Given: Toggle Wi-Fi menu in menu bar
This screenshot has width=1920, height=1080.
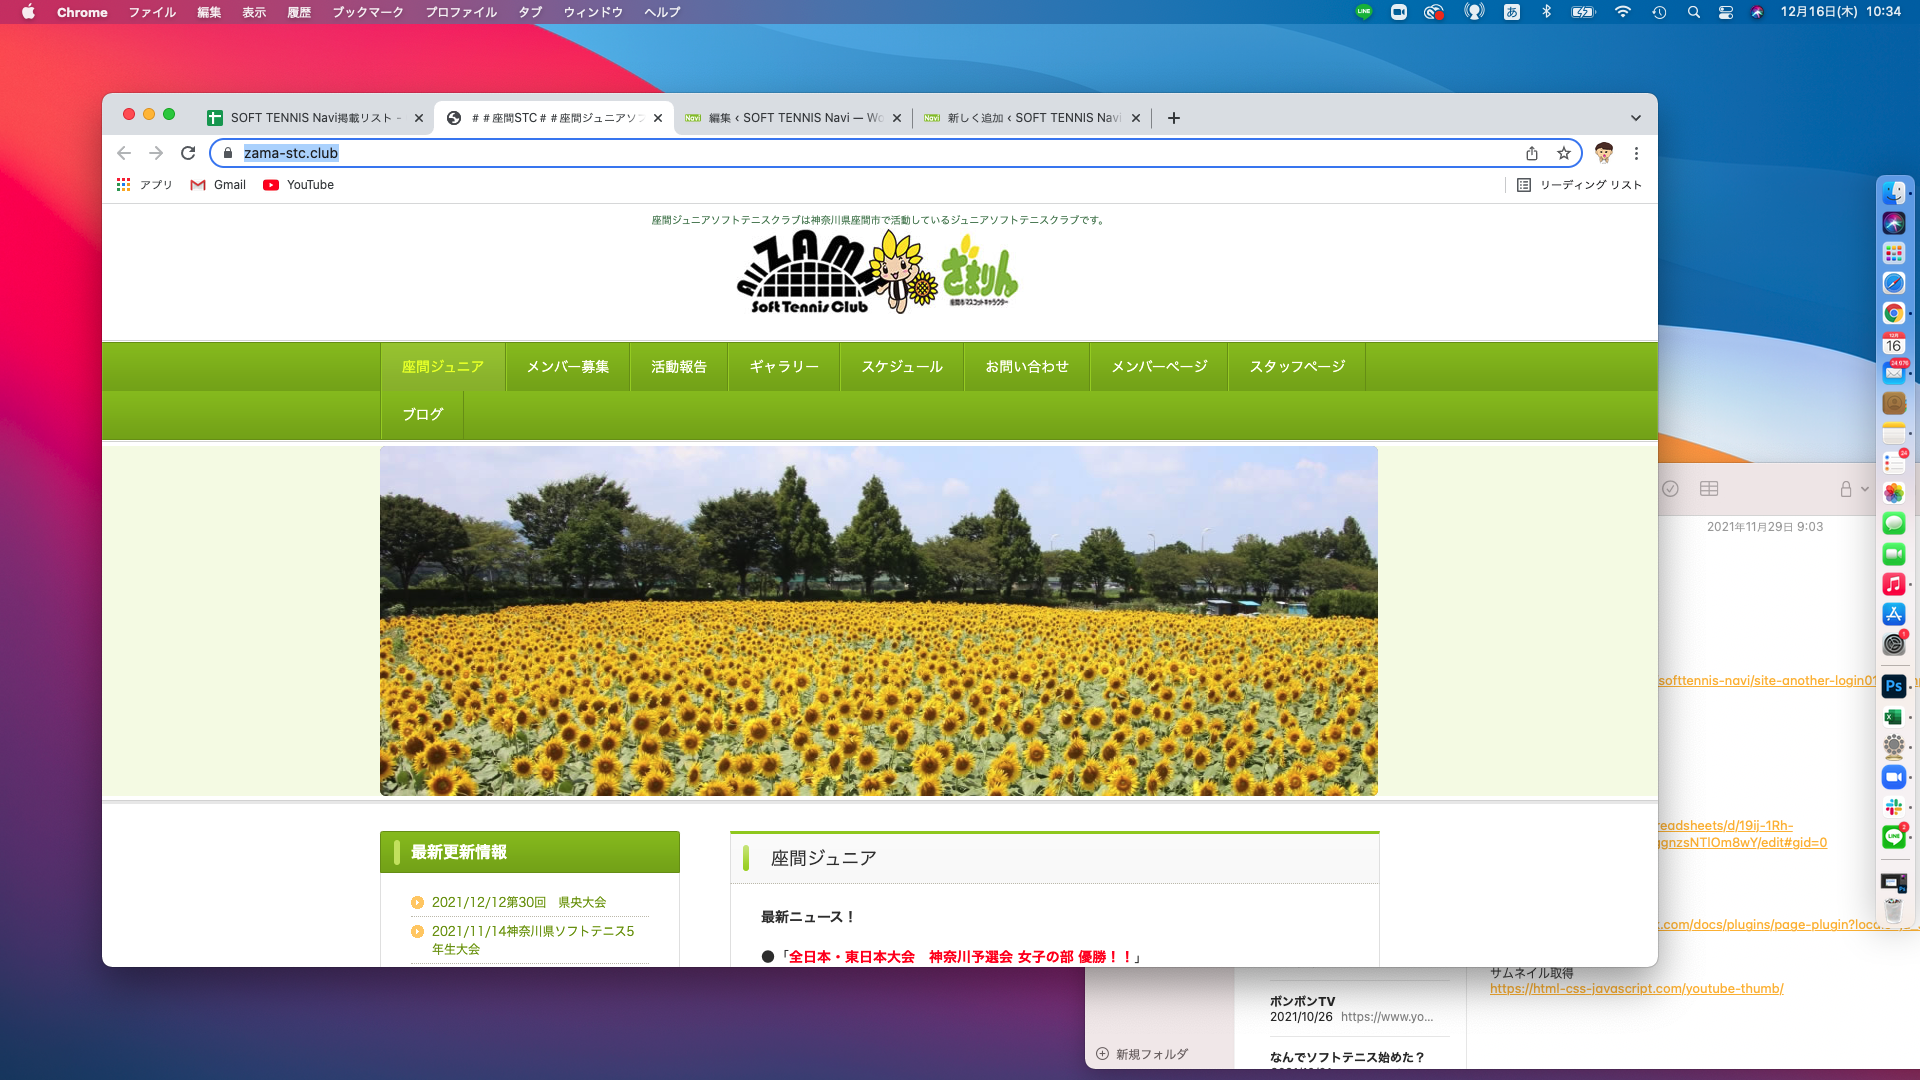Looking at the screenshot, I should coord(1622,12).
